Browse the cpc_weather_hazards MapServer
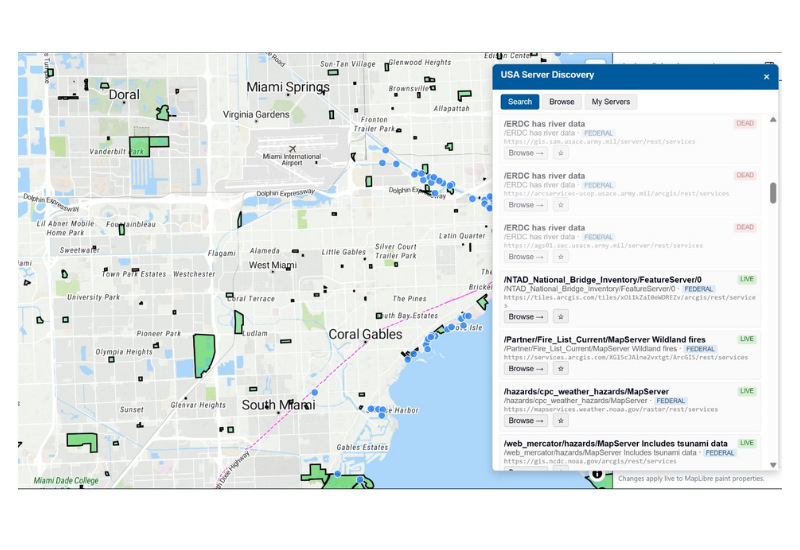800x550 pixels. click(526, 421)
